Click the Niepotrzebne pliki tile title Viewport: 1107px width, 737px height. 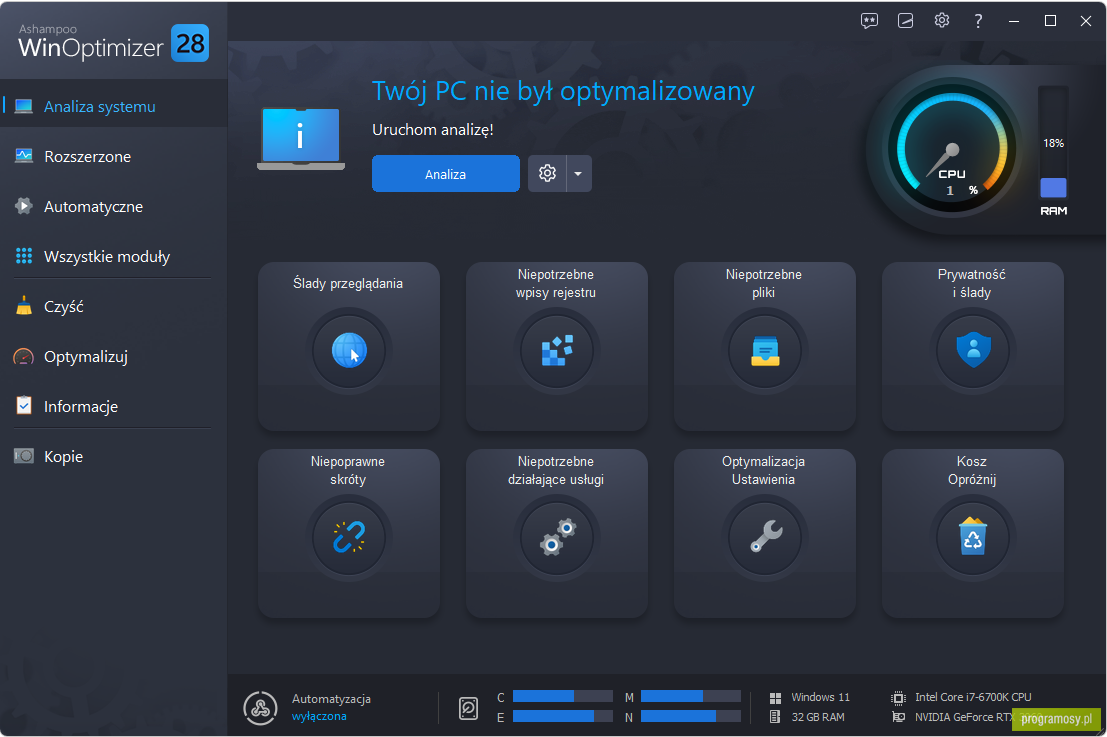(x=763, y=283)
